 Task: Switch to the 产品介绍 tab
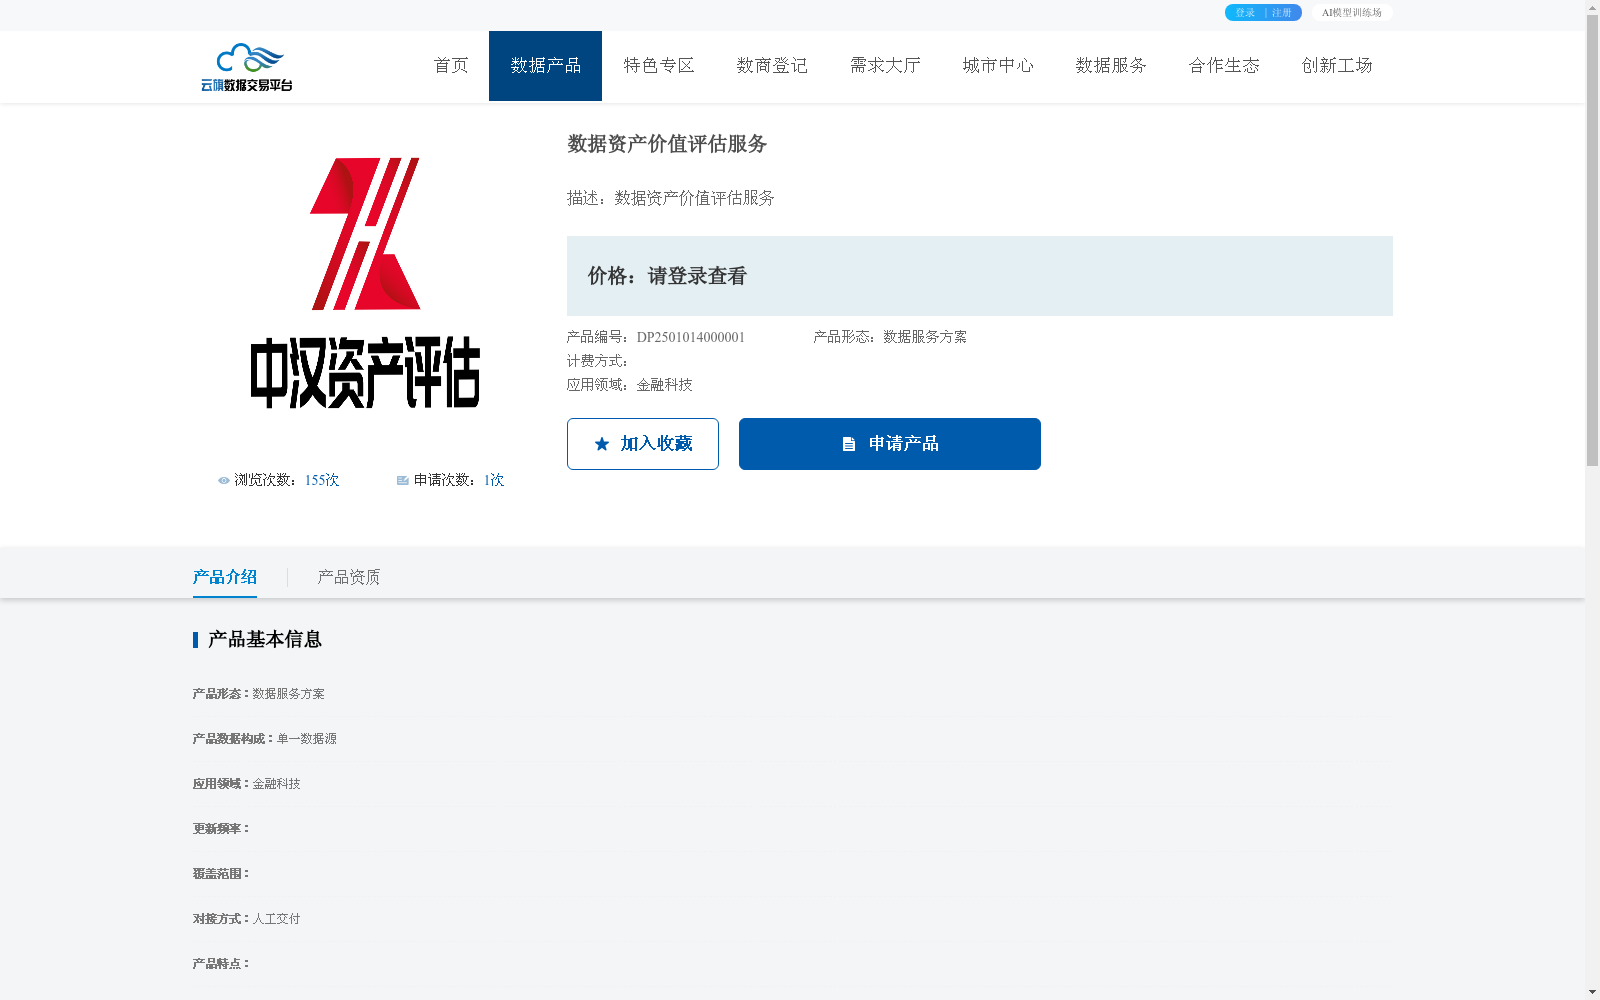(x=225, y=577)
